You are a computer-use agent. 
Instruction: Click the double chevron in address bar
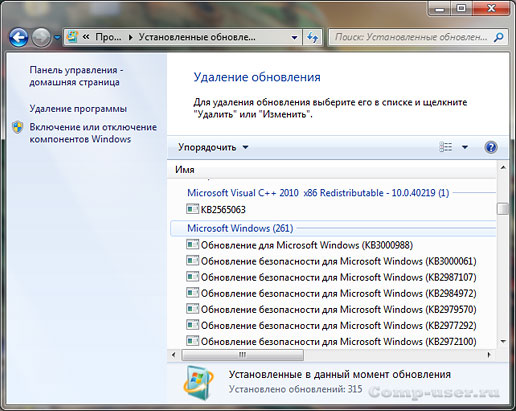click(x=86, y=37)
